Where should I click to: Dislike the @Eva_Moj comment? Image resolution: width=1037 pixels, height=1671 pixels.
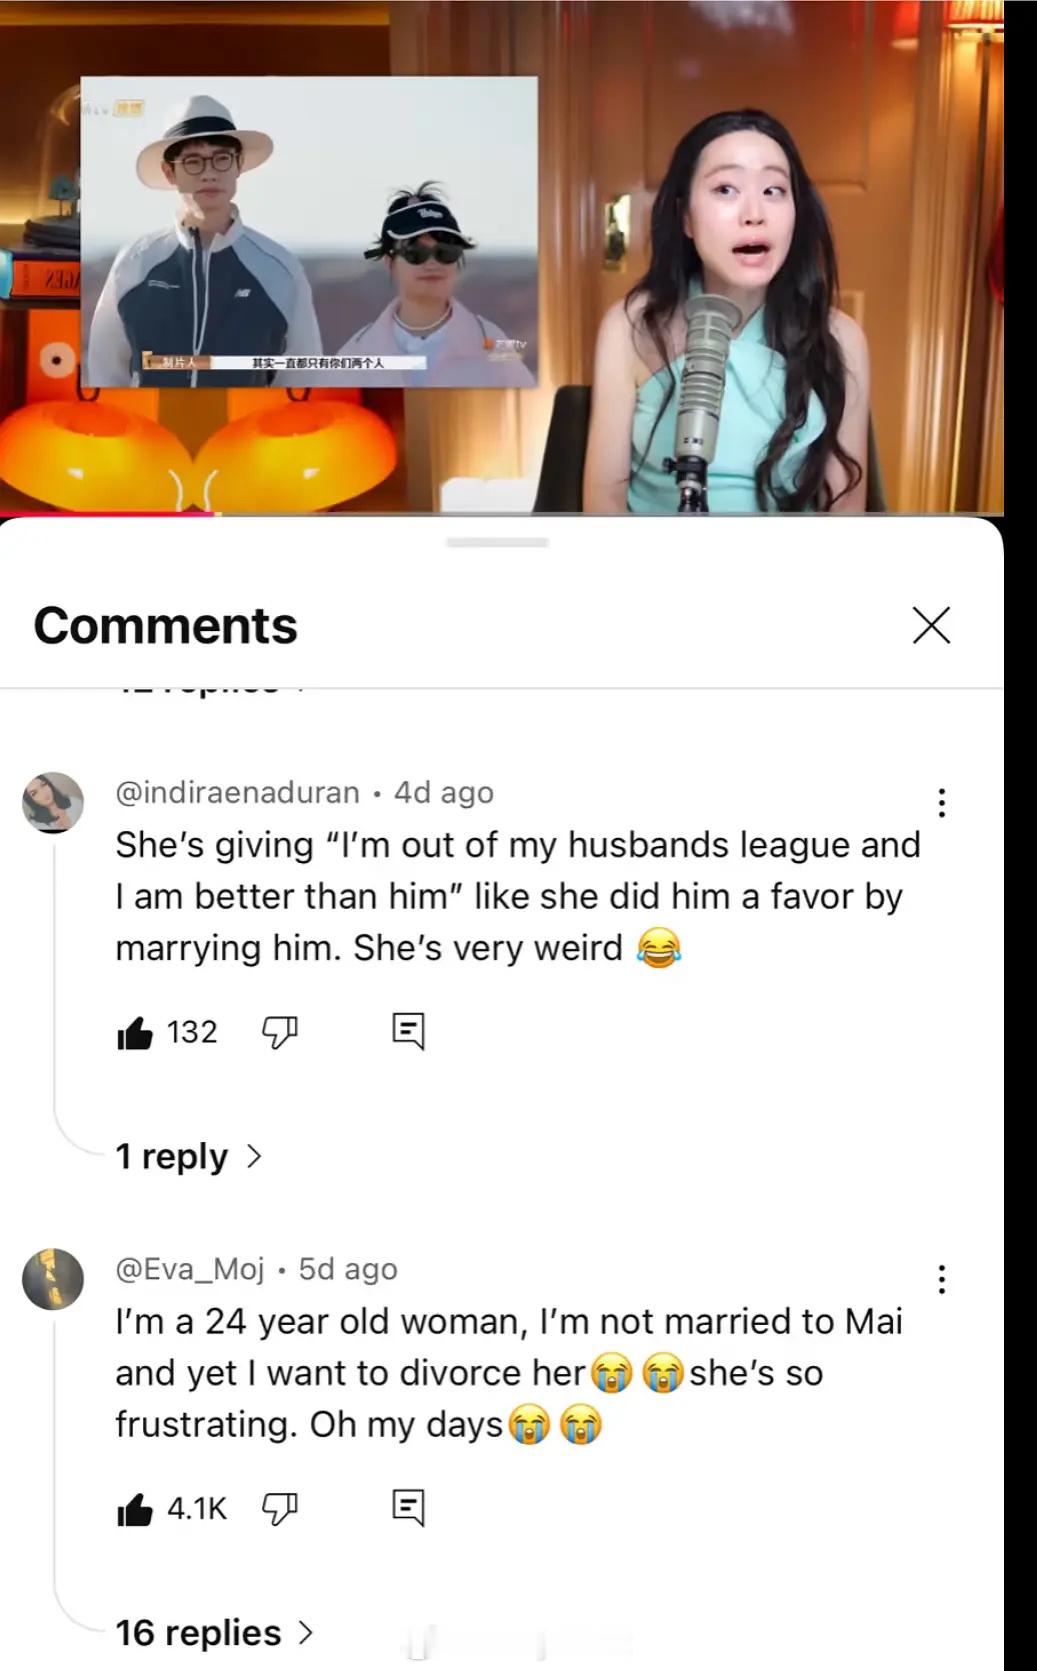280,1508
